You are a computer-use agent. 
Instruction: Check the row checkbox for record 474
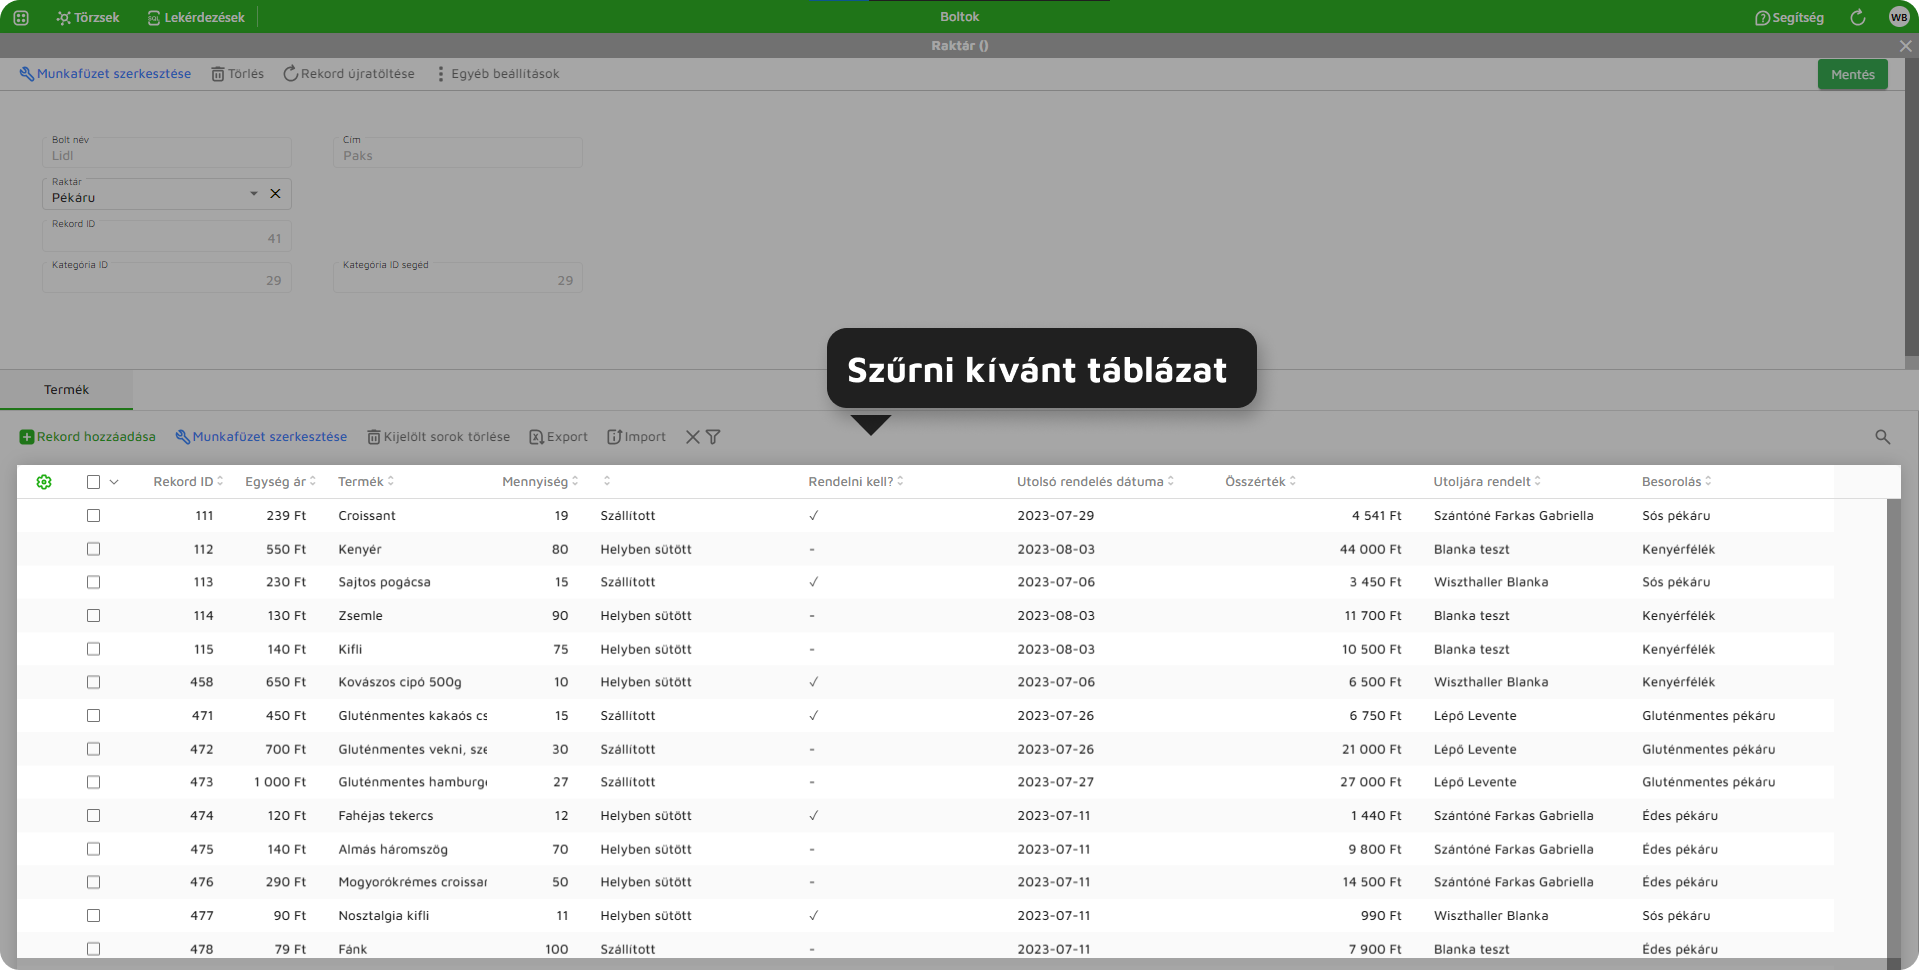93,816
